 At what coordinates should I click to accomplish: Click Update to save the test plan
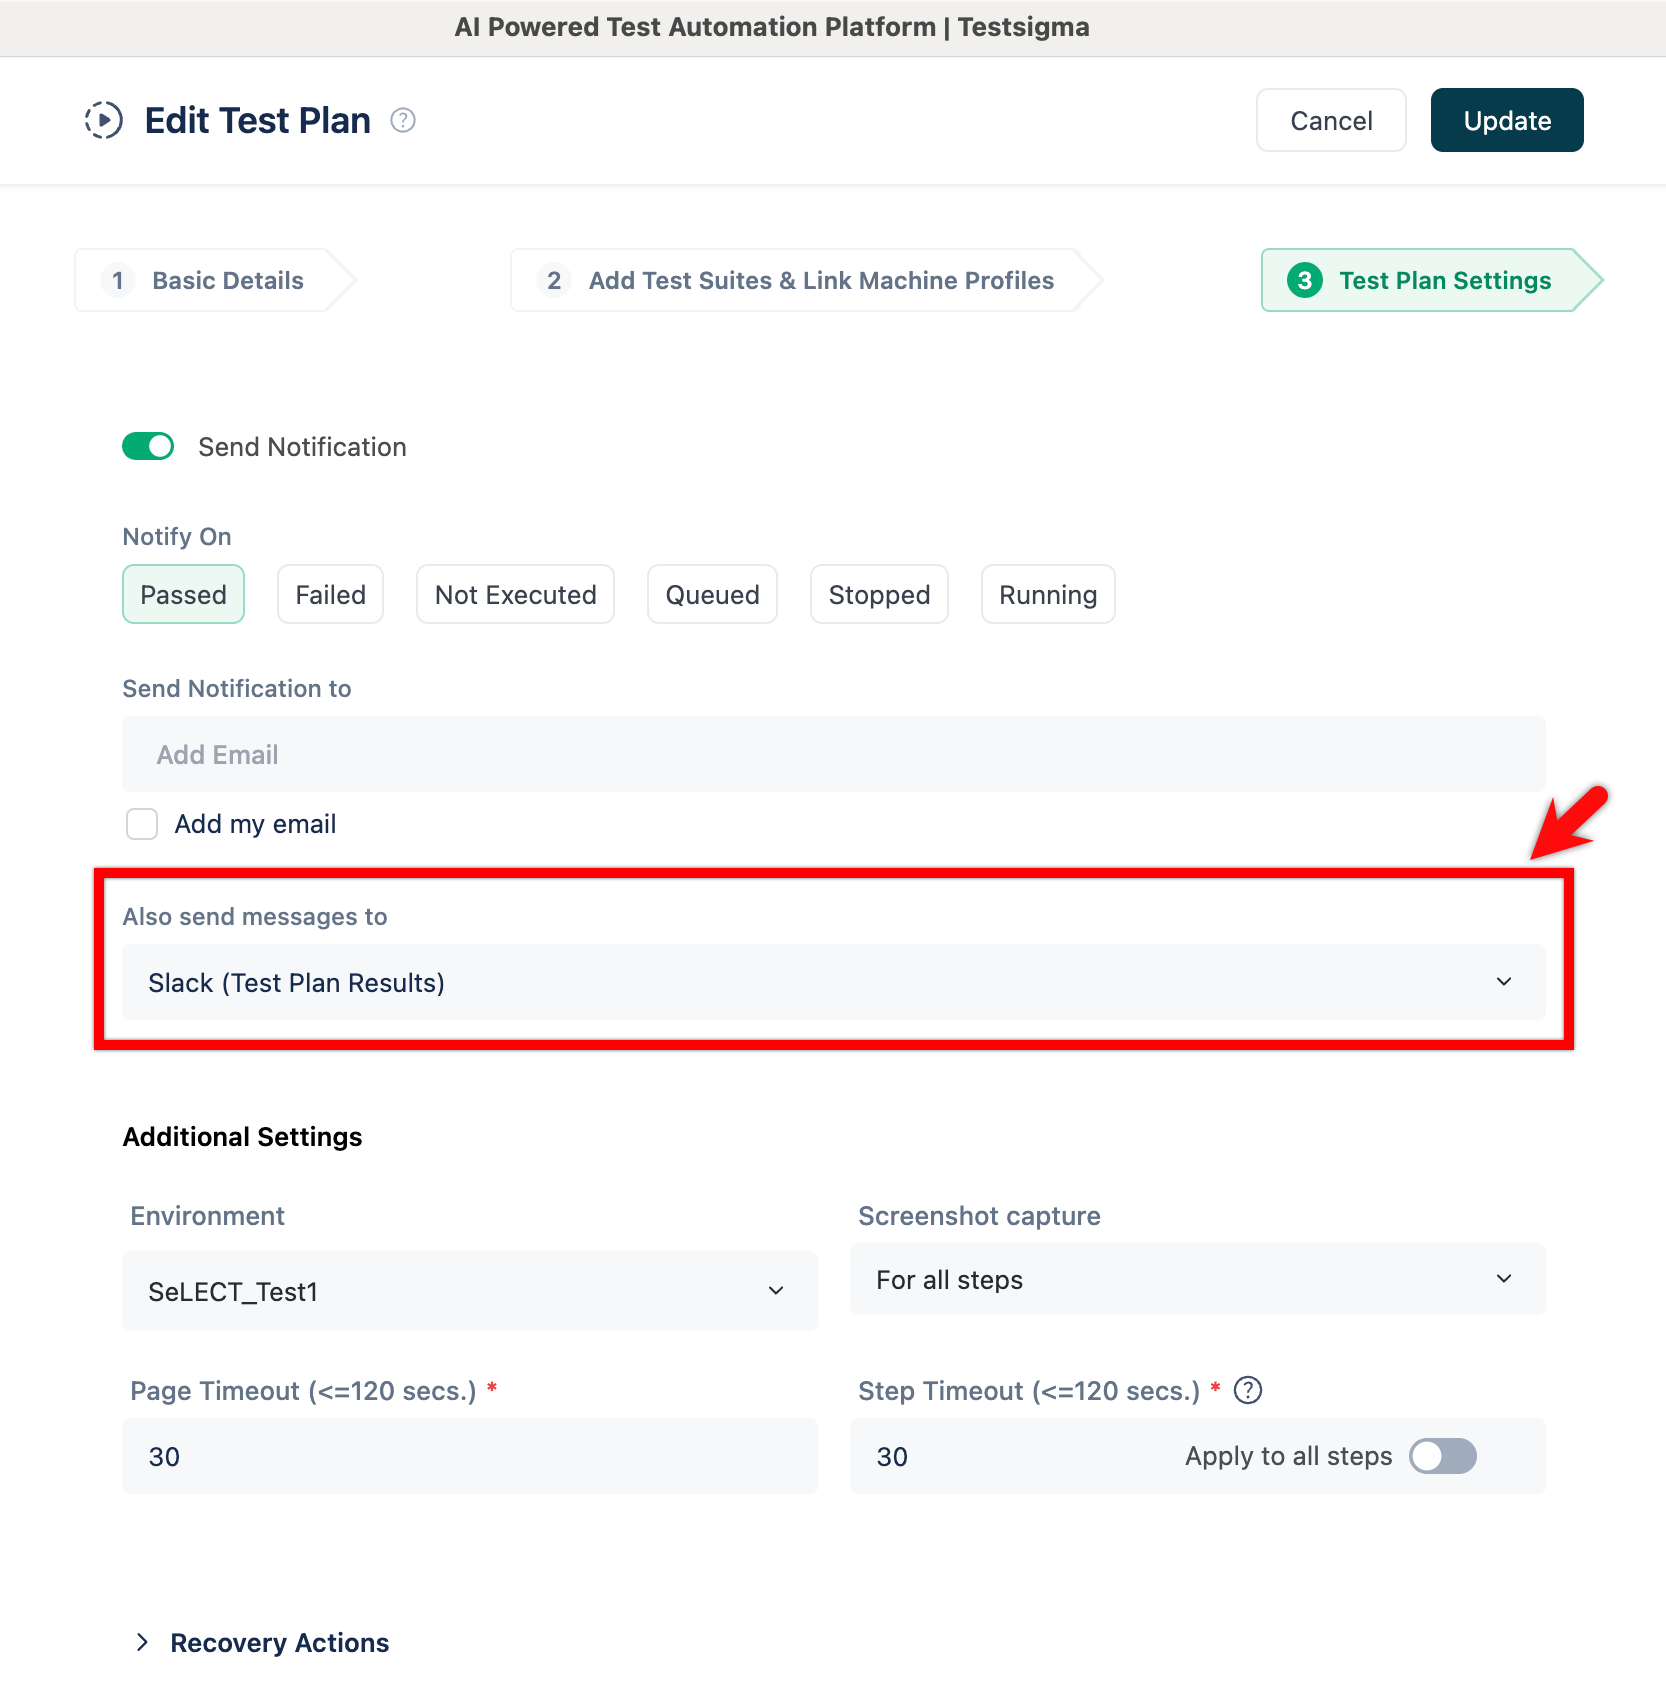click(1506, 120)
